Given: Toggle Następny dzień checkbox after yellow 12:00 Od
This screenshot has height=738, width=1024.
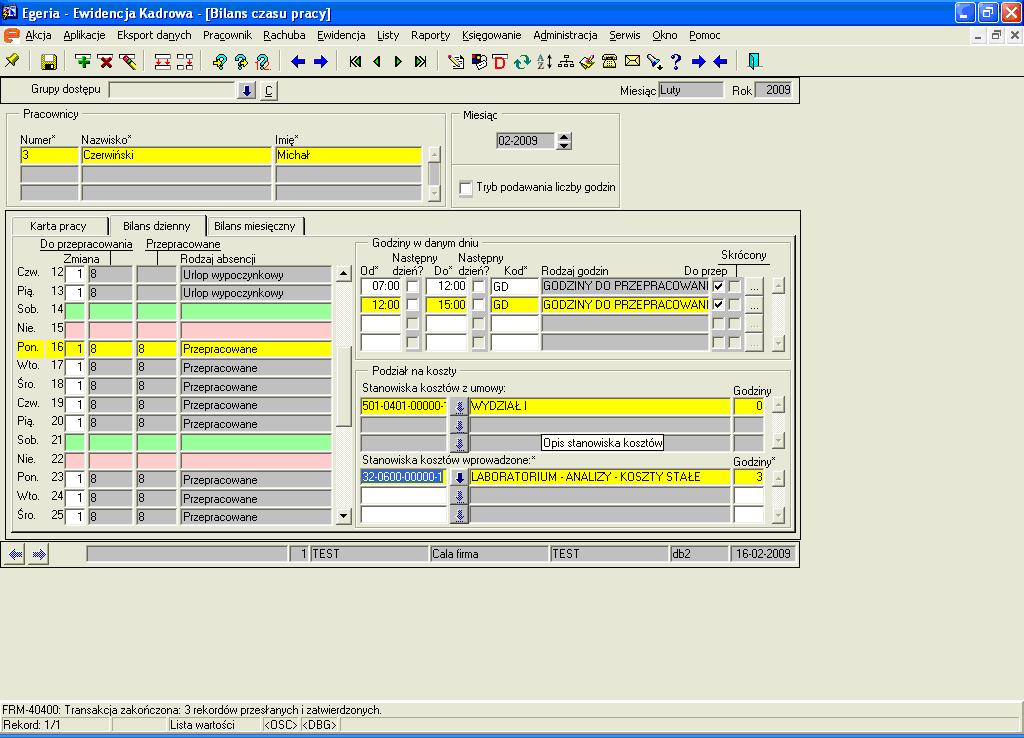Looking at the screenshot, I should point(413,304).
